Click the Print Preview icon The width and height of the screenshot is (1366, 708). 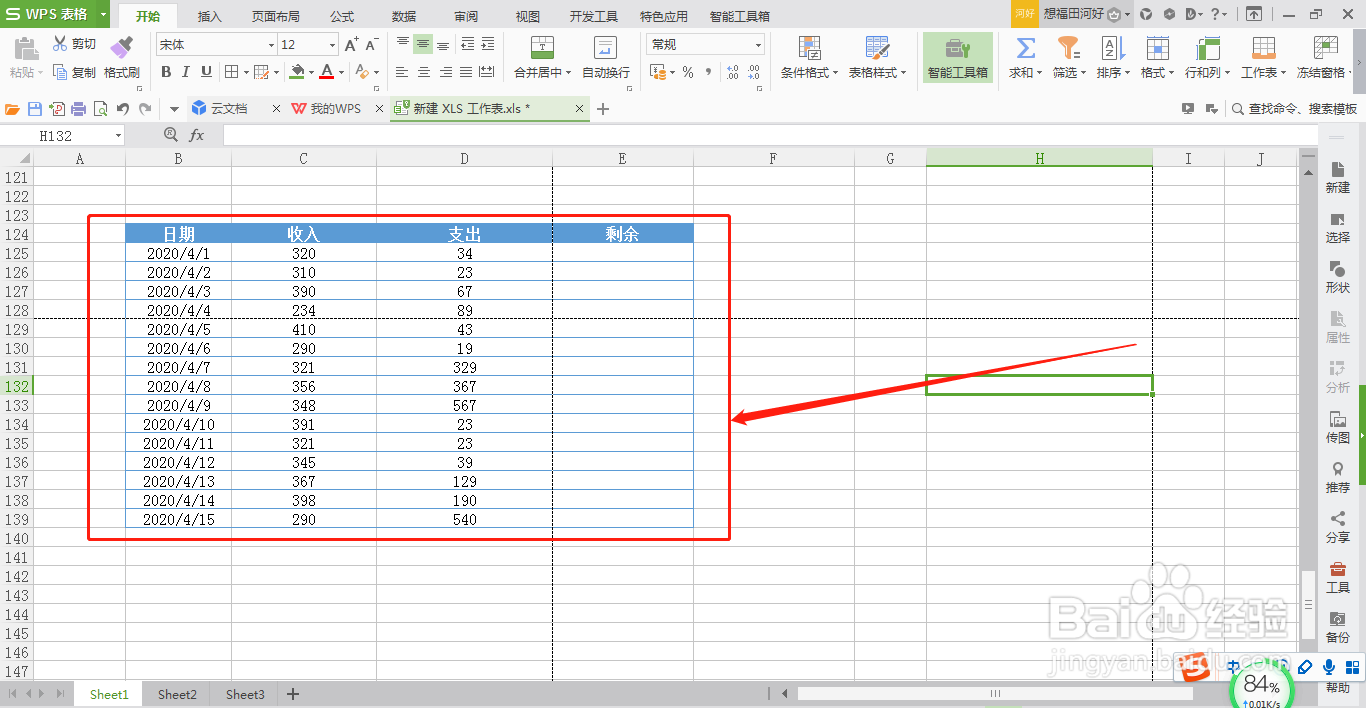(100, 109)
